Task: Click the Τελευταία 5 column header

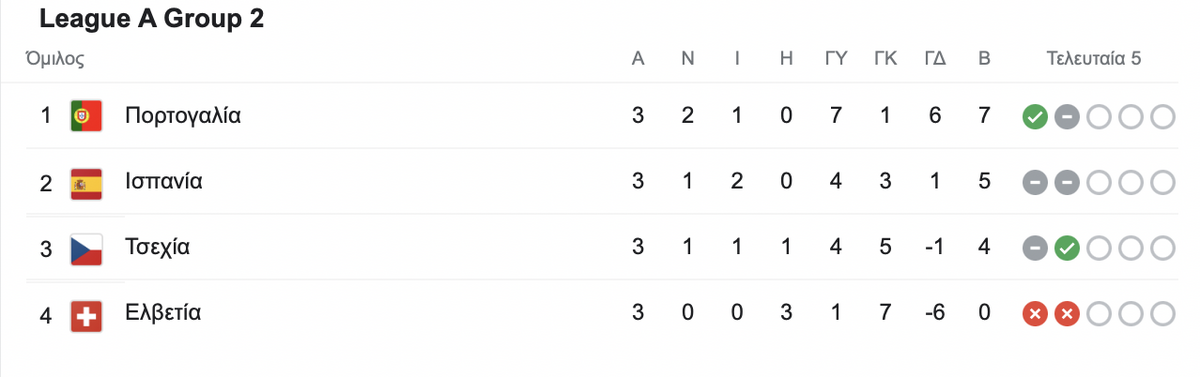Action: click(x=1094, y=59)
